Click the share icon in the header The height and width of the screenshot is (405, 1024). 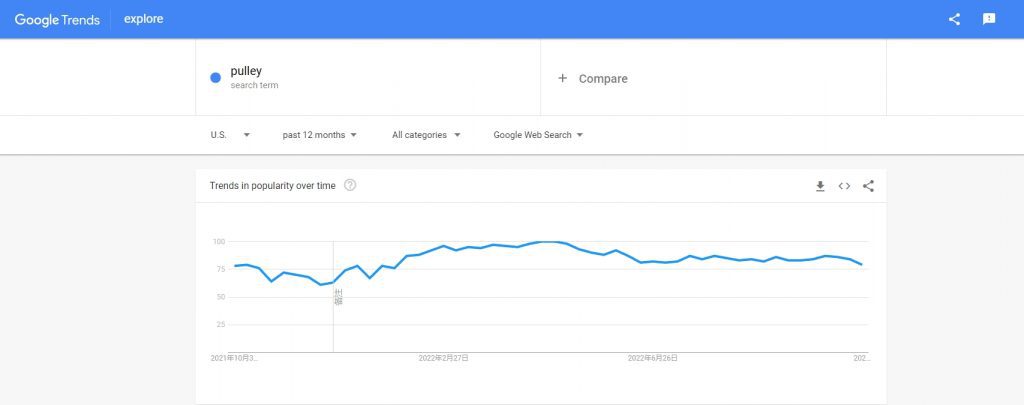point(954,19)
